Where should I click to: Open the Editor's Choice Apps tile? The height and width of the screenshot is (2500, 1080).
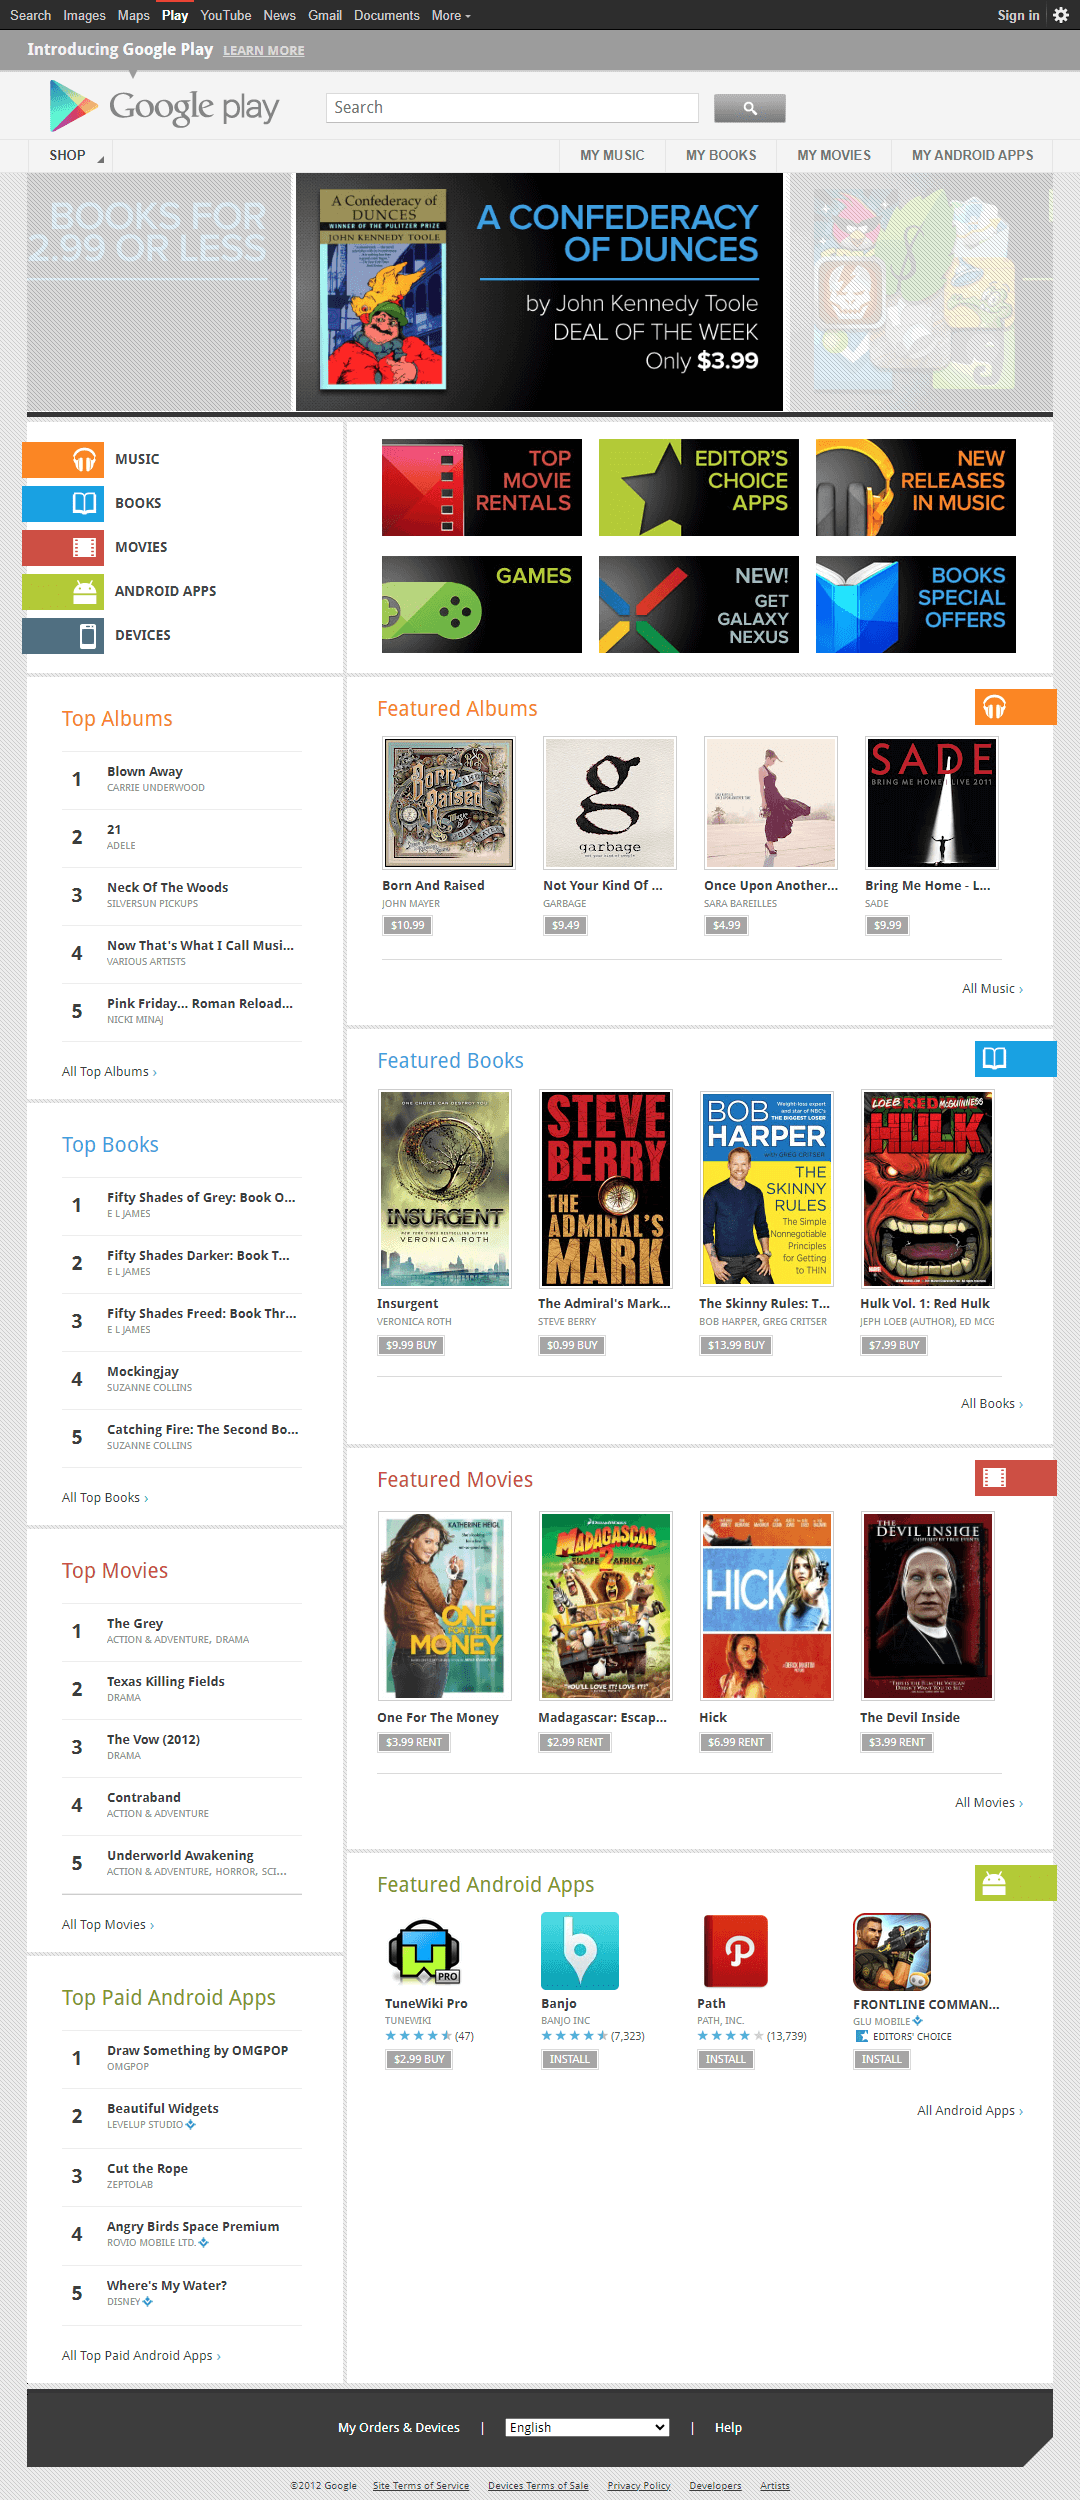699,487
